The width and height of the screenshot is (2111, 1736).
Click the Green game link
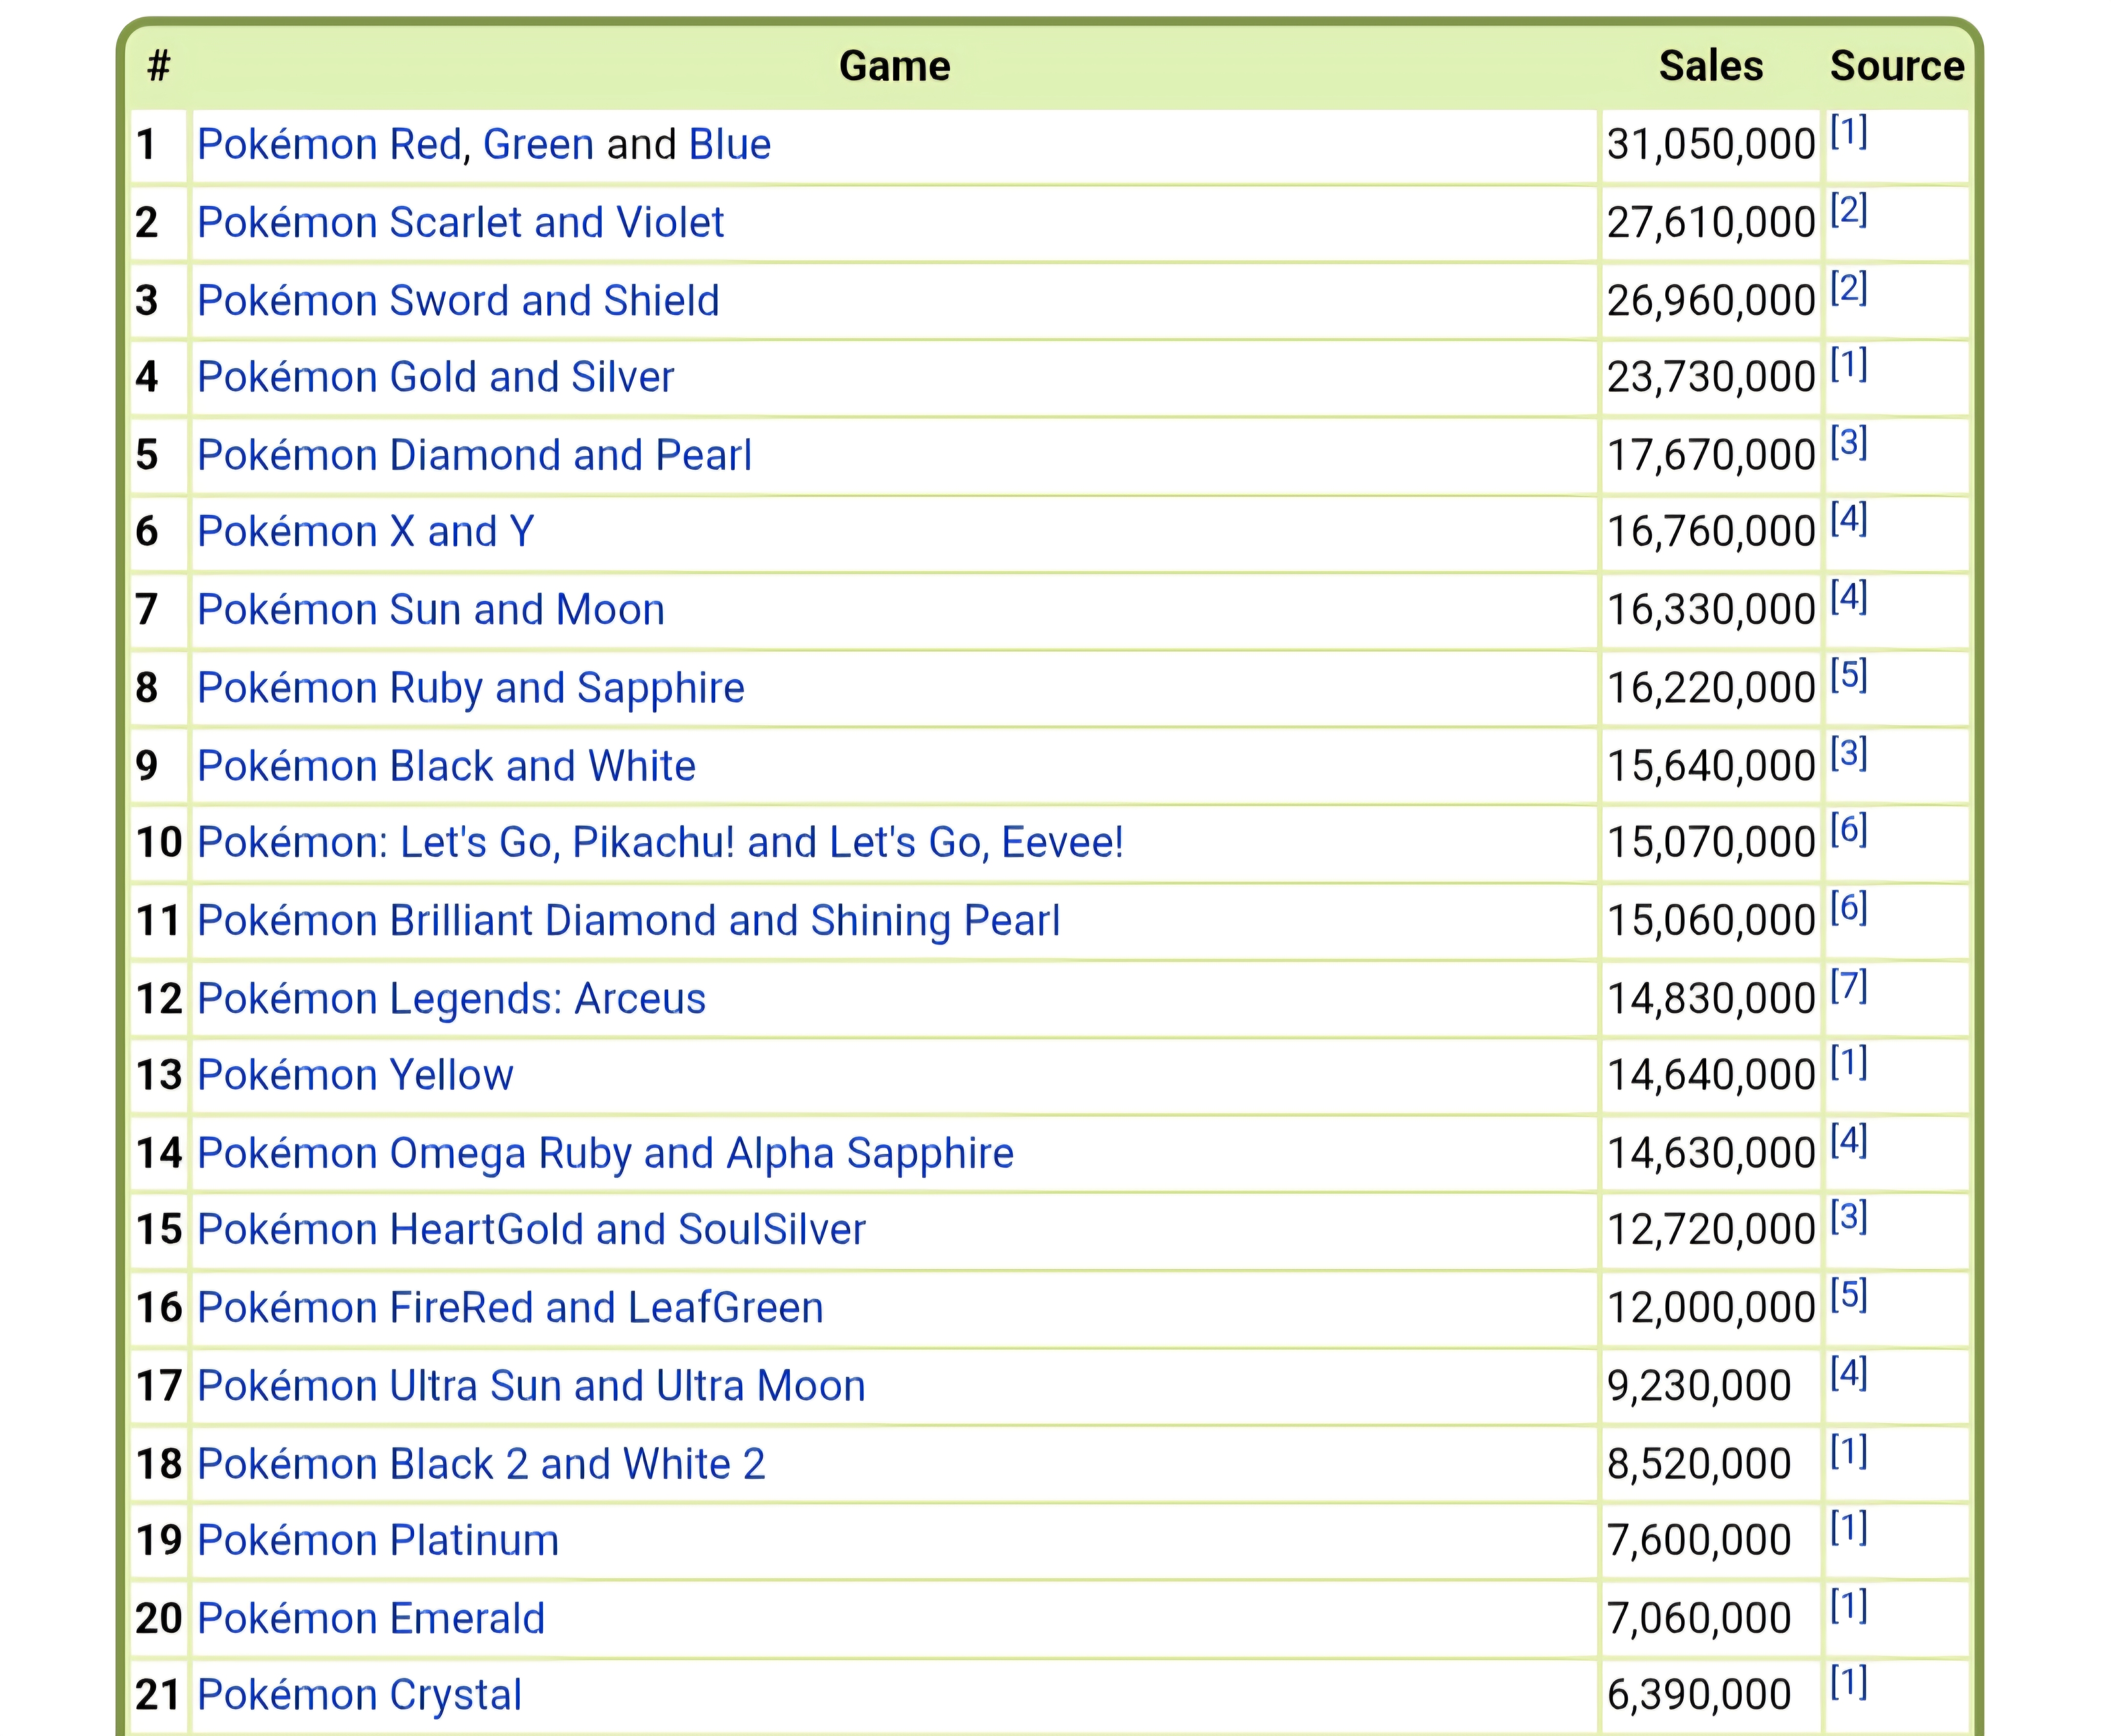click(x=538, y=144)
